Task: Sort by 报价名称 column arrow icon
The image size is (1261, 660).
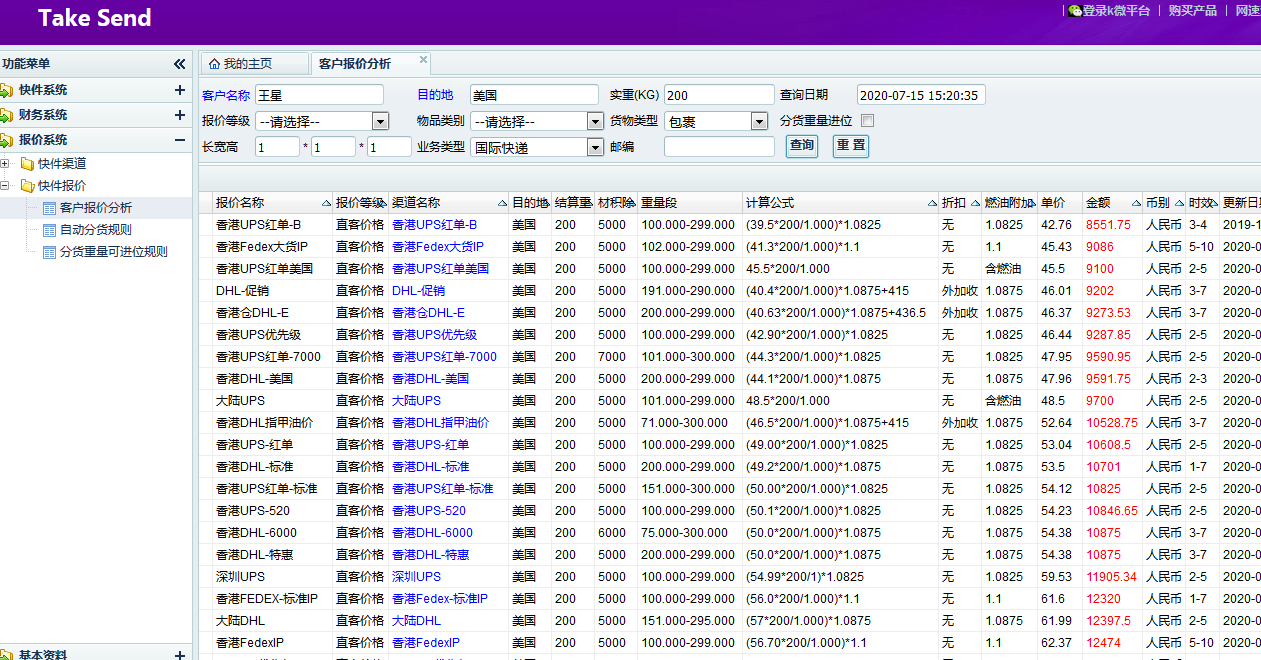Action: (x=326, y=203)
